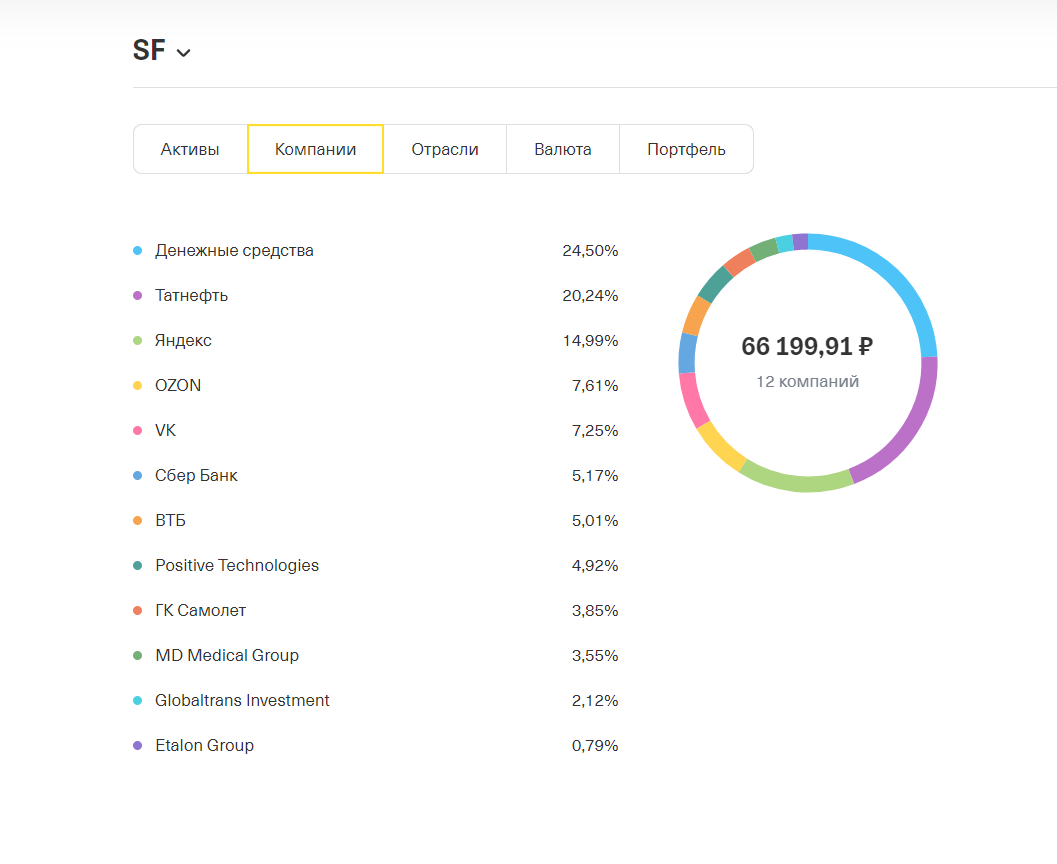
Task: Click the 5,01% share value
Action: click(595, 520)
